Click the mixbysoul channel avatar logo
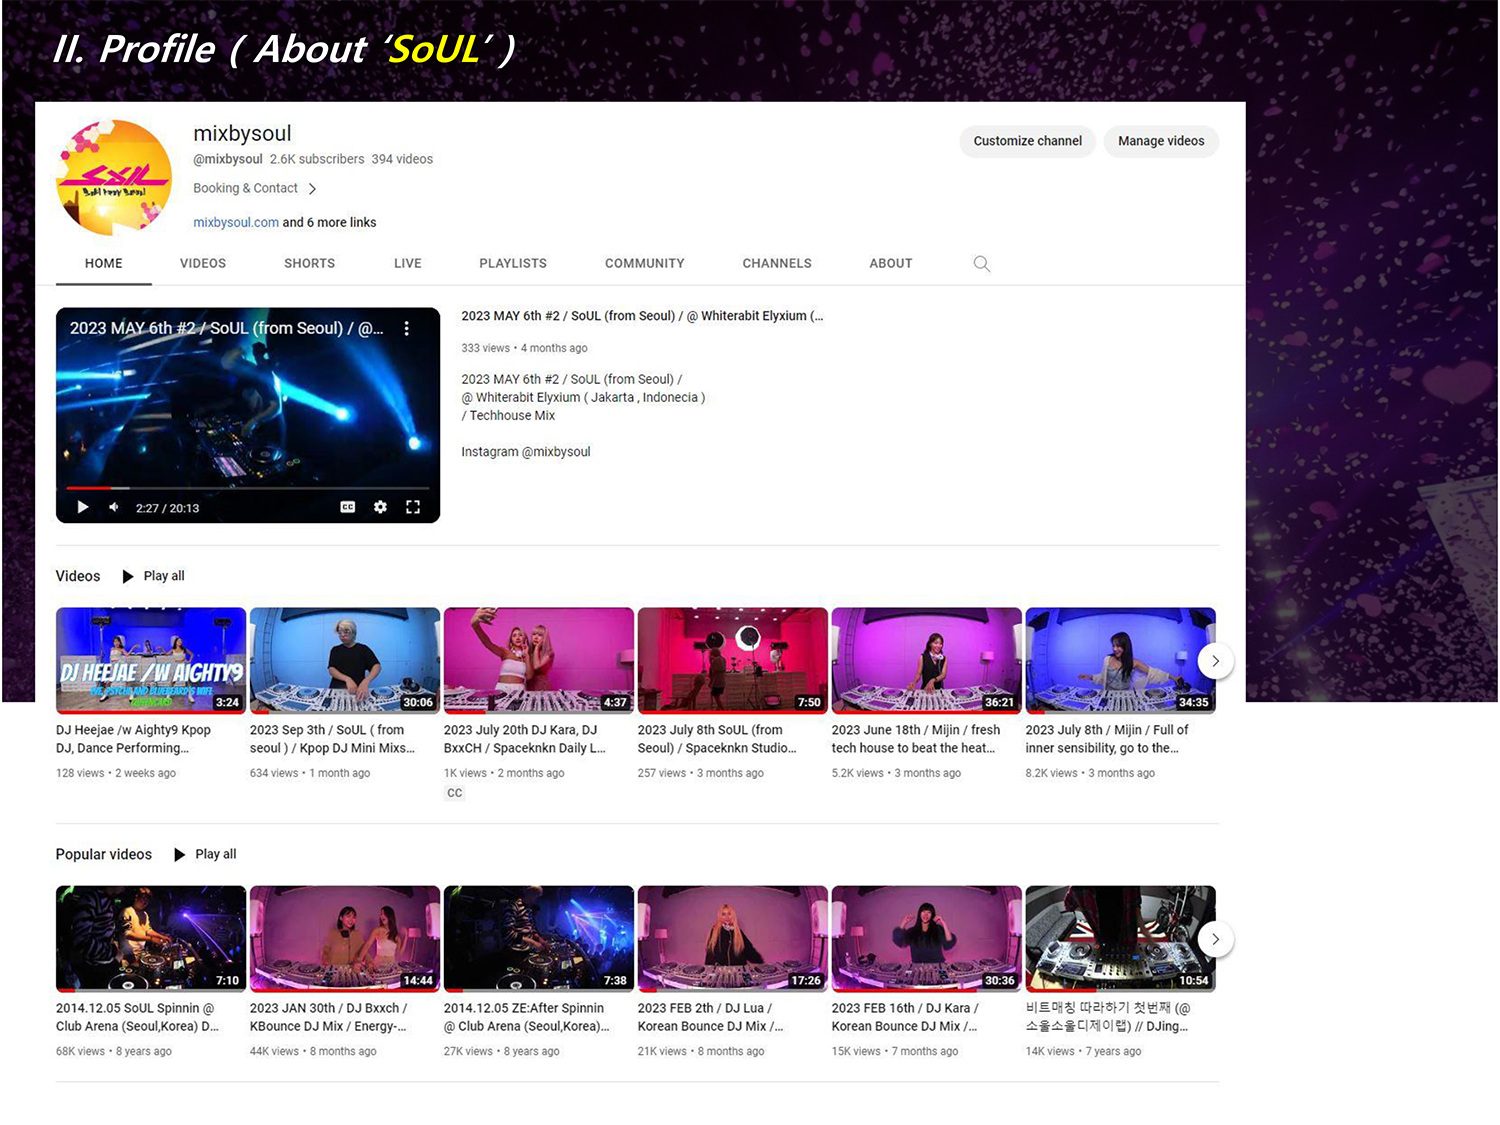The height and width of the screenshot is (1125, 1500). click(x=114, y=178)
